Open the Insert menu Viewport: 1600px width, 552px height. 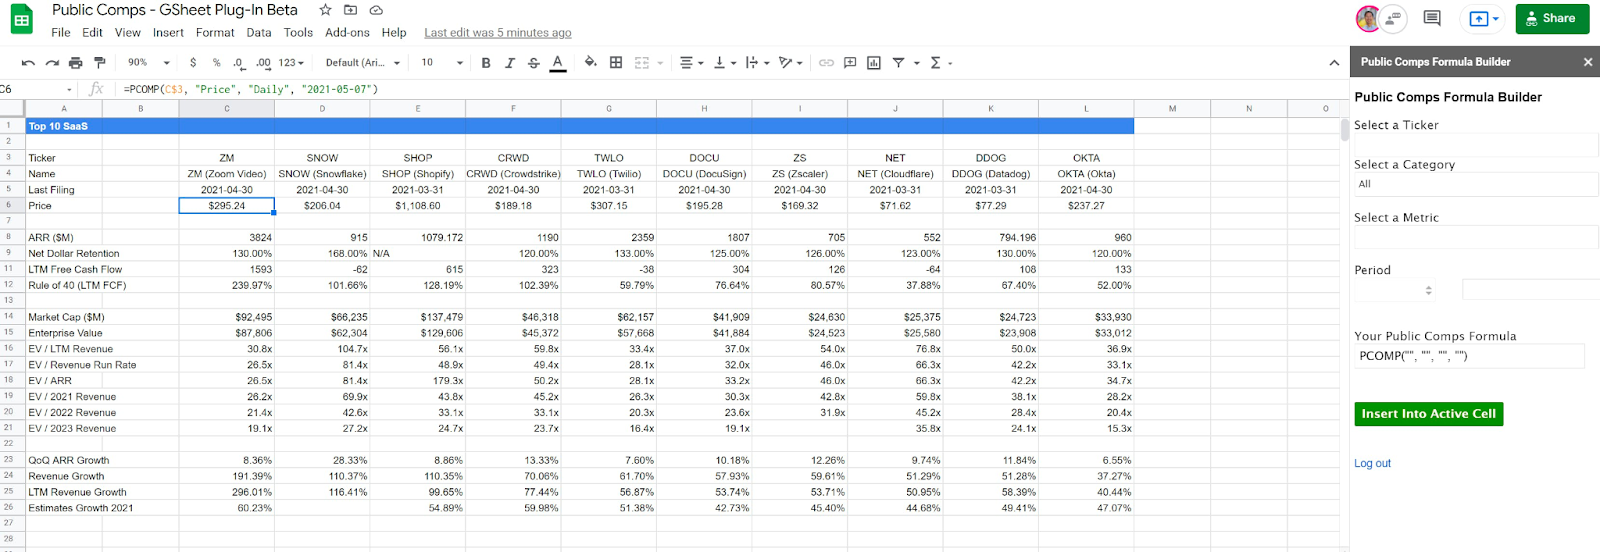168,32
